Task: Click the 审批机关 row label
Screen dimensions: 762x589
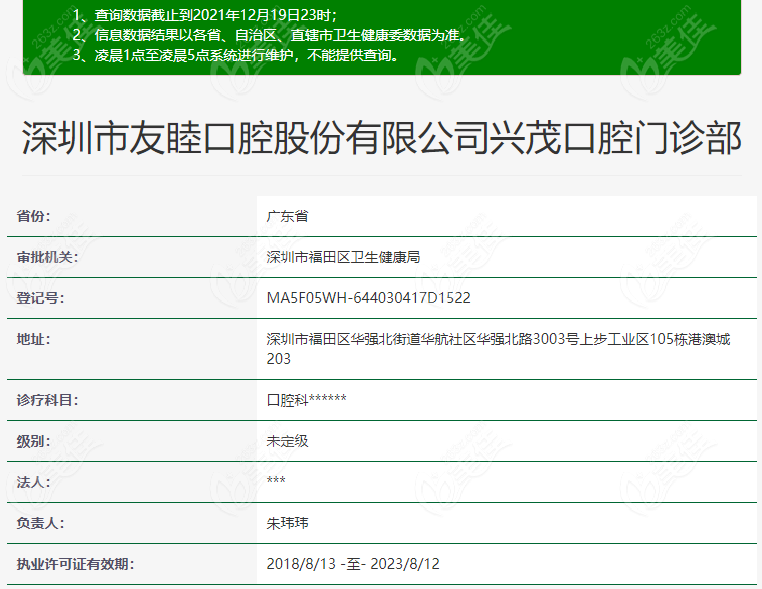Action: click(x=47, y=257)
